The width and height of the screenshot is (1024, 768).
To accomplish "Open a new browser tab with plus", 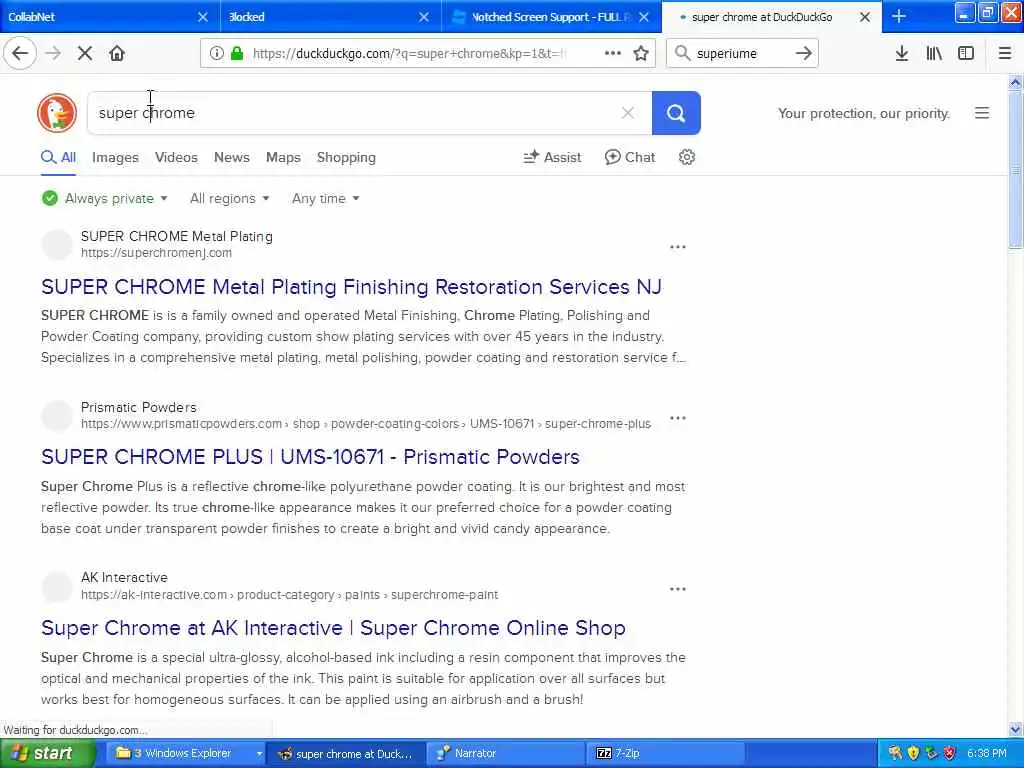I will tap(899, 16).
